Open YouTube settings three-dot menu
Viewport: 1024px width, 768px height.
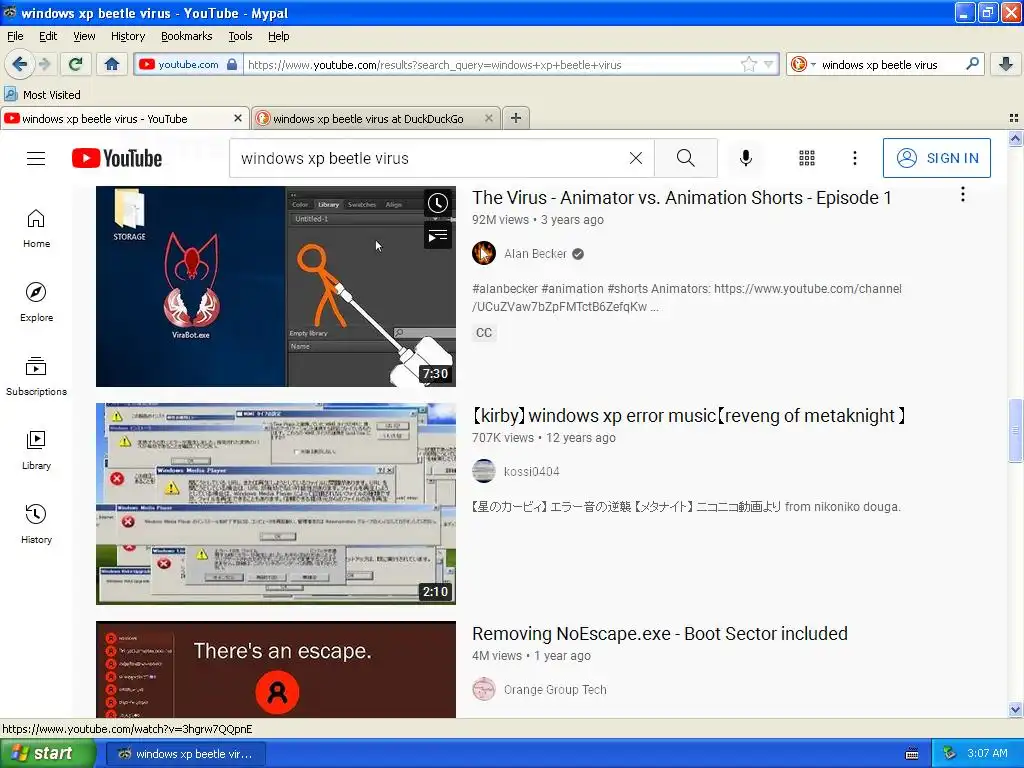pos(854,158)
